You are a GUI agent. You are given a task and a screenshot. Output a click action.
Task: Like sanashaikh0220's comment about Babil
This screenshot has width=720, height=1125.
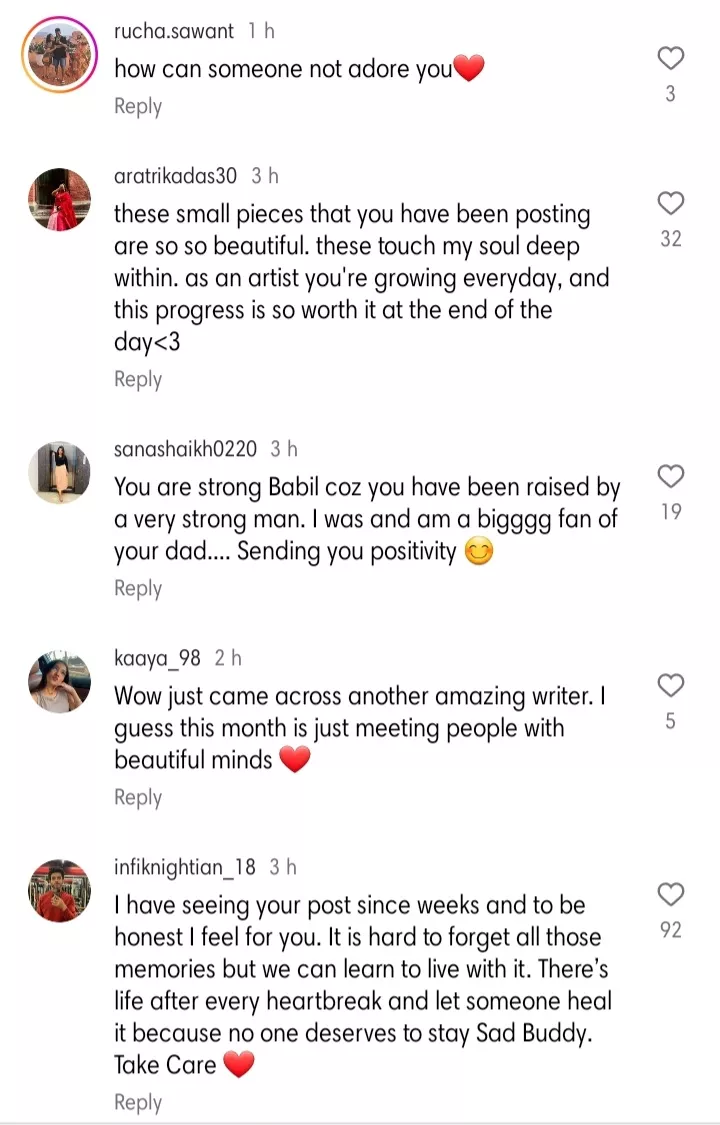(x=670, y=476)
